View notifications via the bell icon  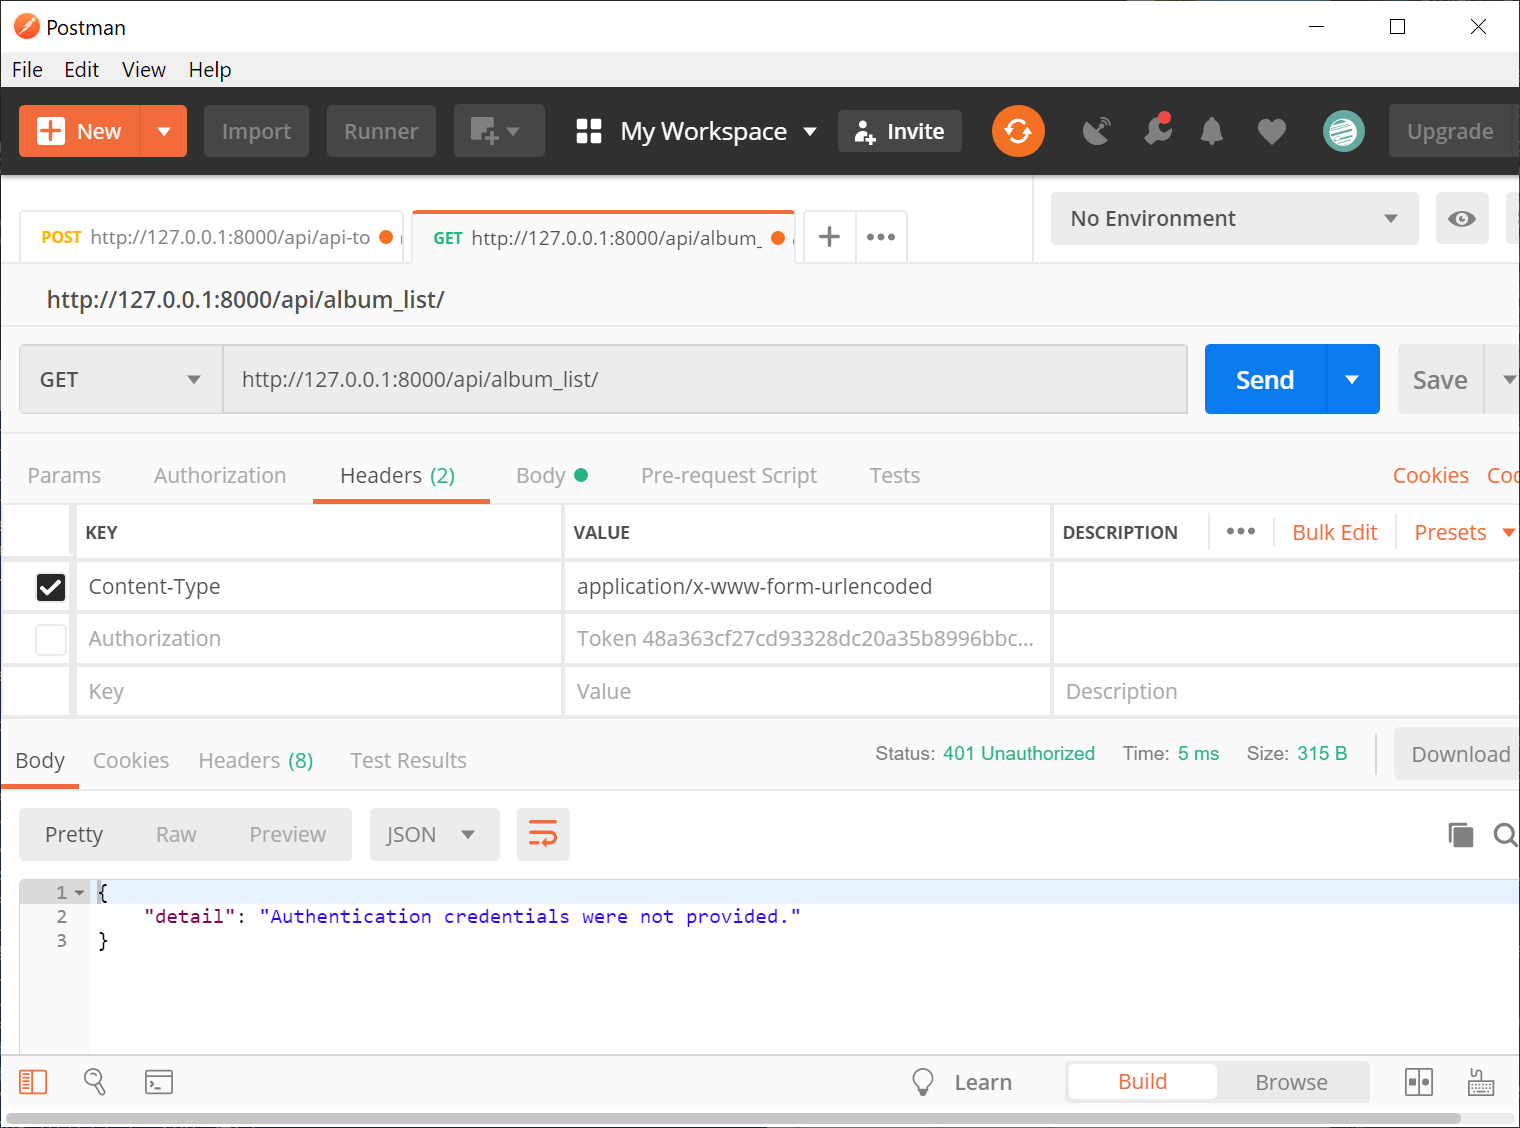pyautogui.click(x=1211, y=131)
